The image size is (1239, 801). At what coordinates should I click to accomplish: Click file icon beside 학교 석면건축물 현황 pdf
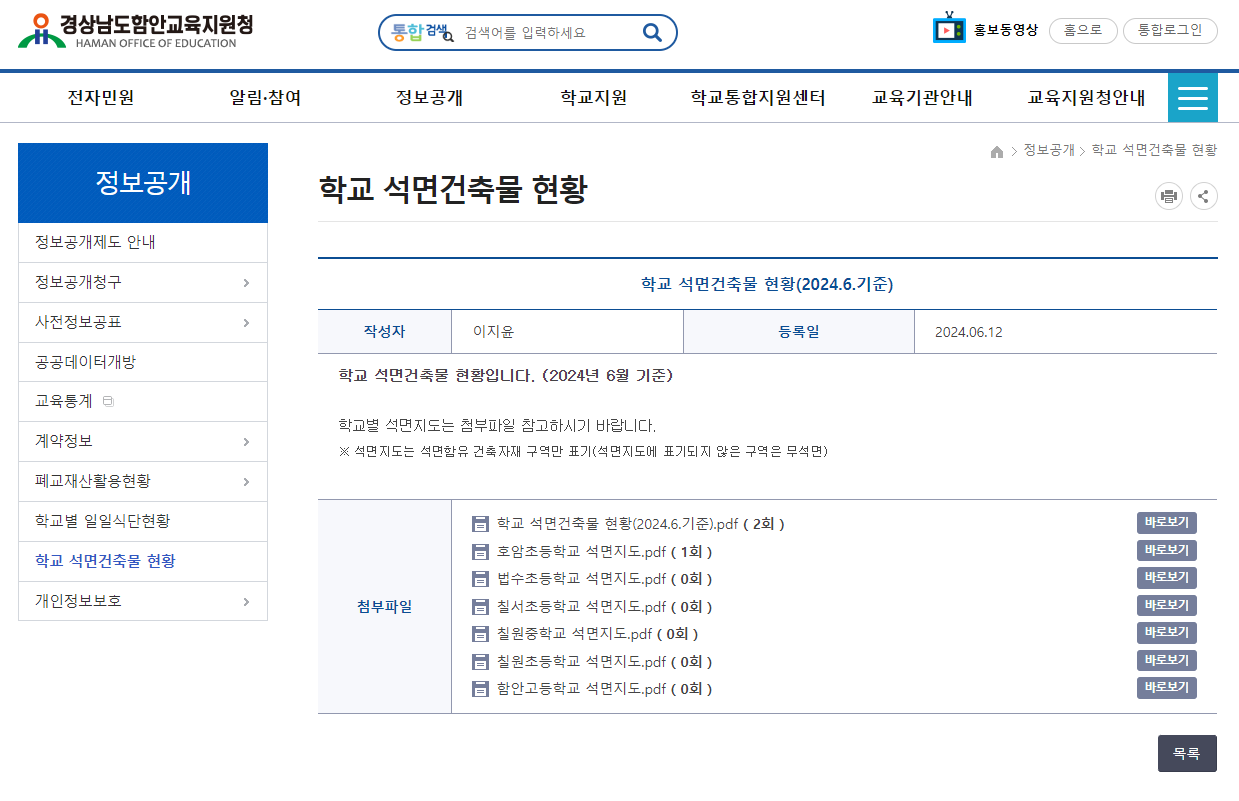click(480, 524)
